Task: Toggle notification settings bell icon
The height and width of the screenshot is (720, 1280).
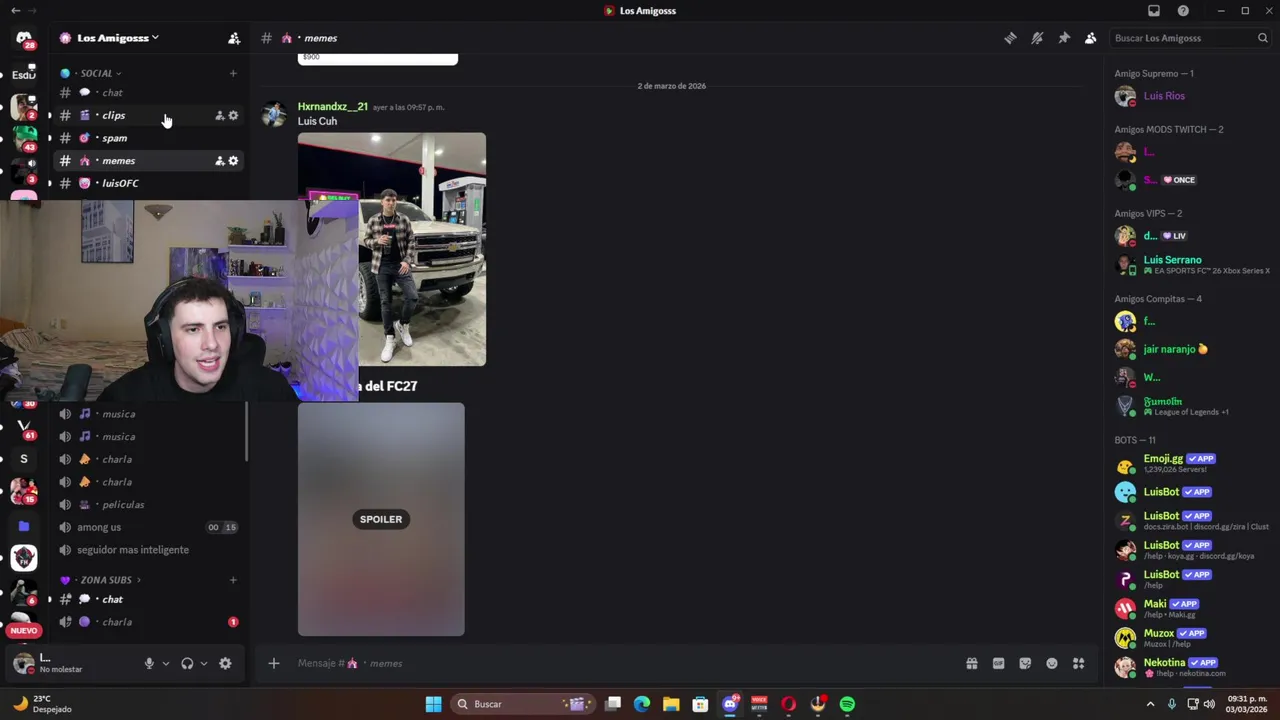Action: (1037, 38)
